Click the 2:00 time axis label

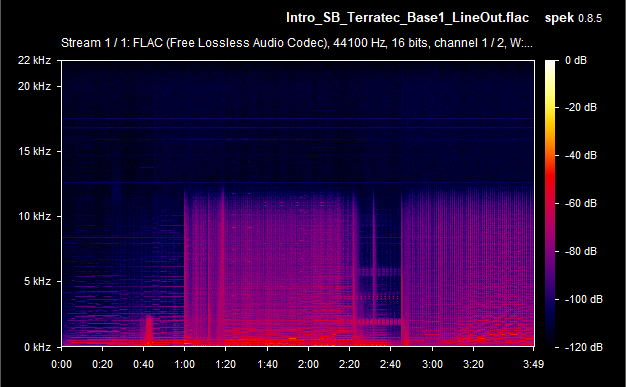[x=308, y=364]
